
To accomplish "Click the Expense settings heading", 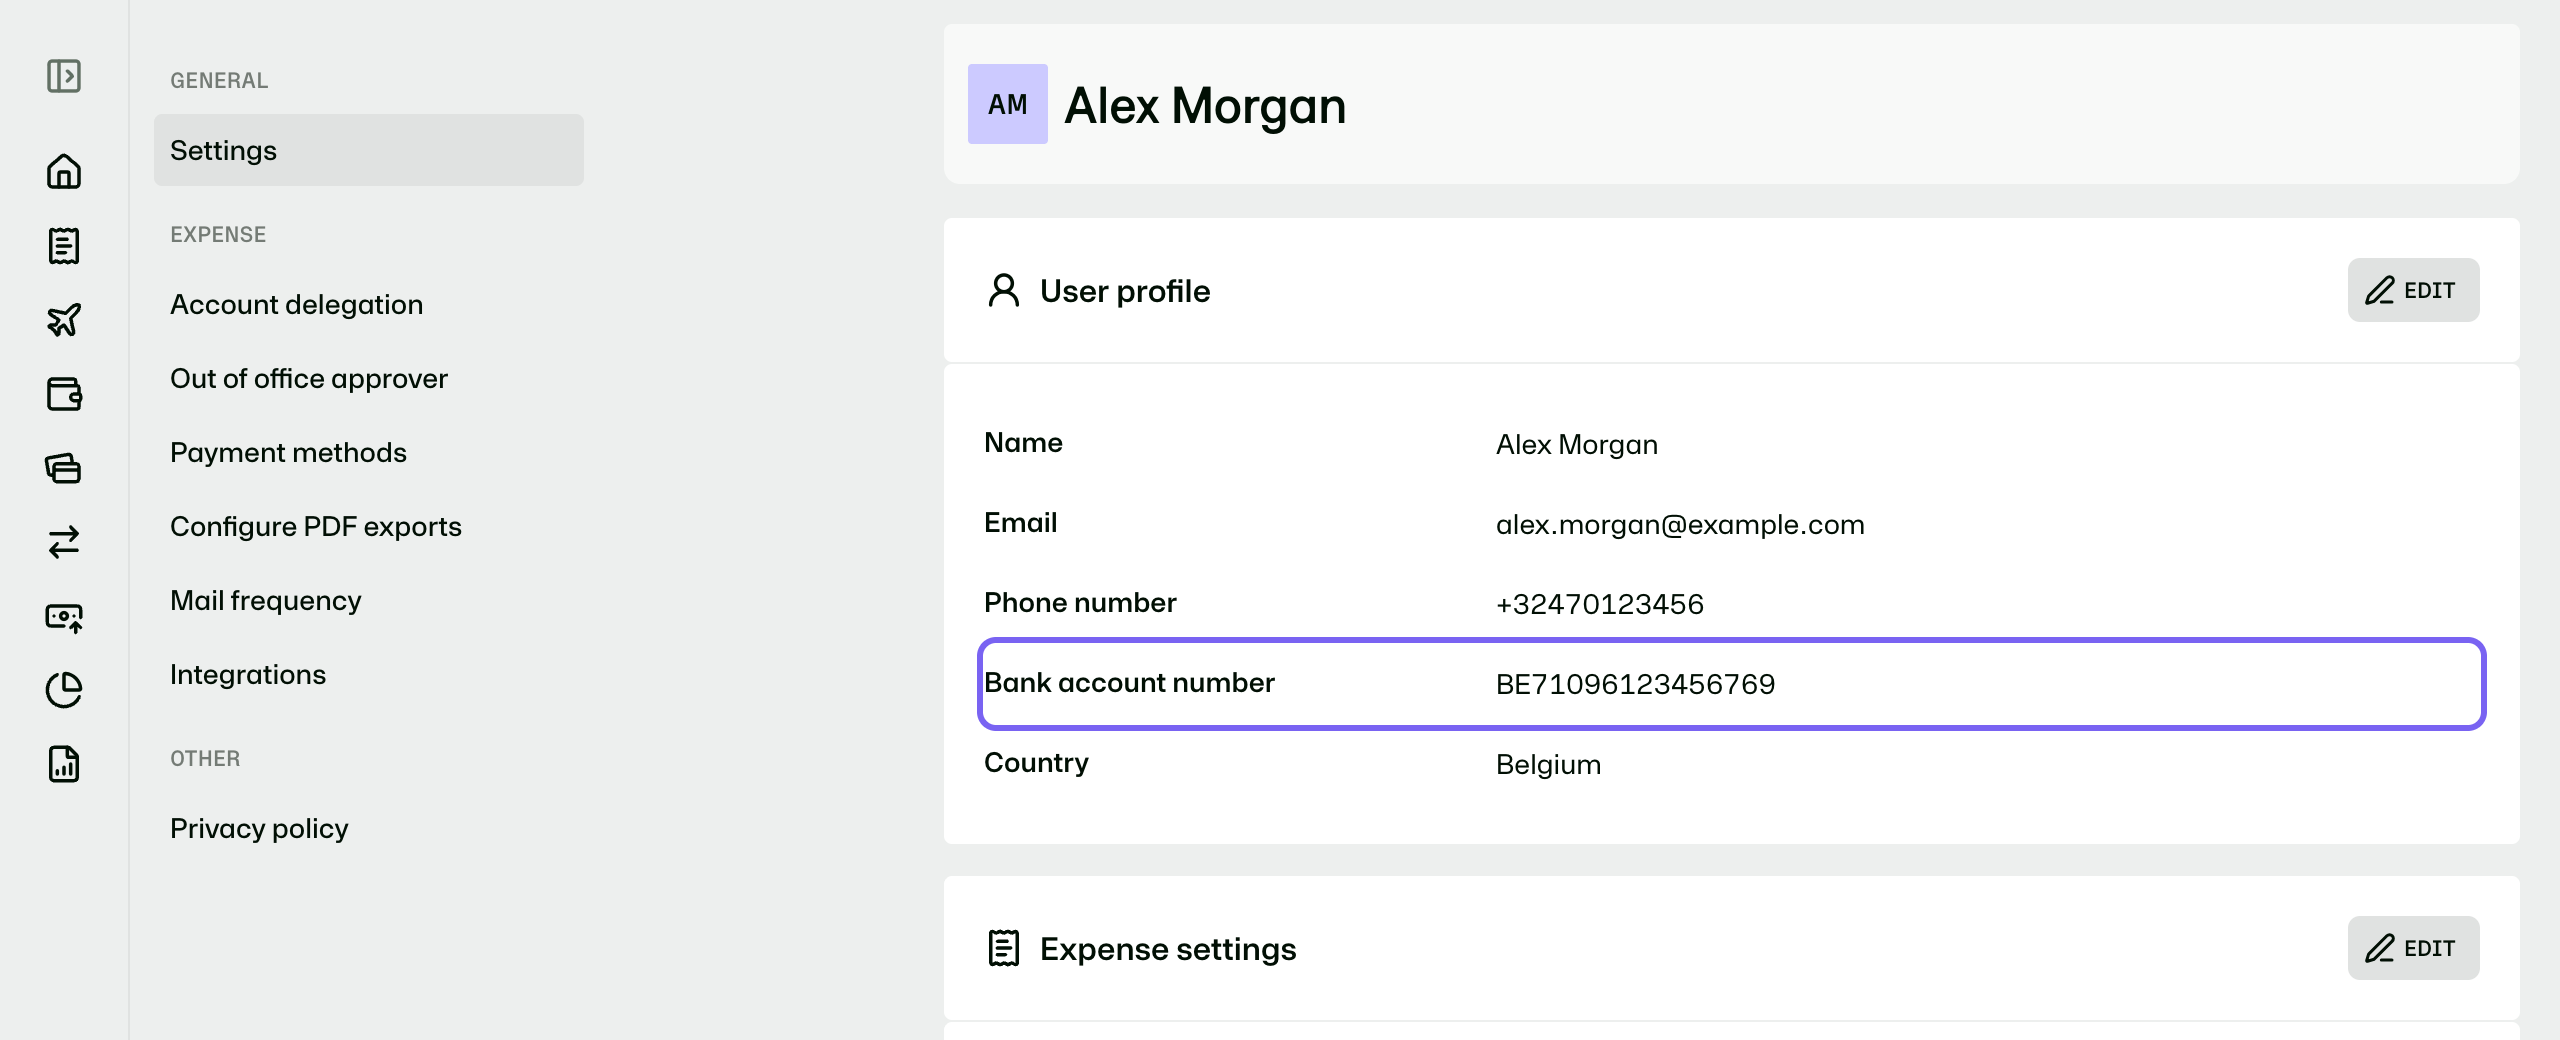I will (1167, 949).
